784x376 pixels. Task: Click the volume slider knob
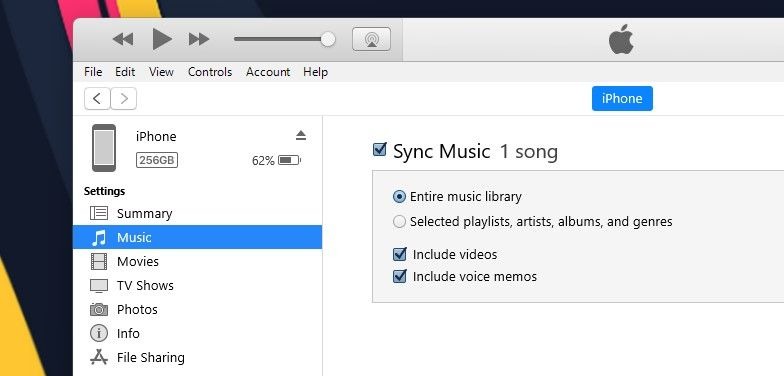coord(328,39)
